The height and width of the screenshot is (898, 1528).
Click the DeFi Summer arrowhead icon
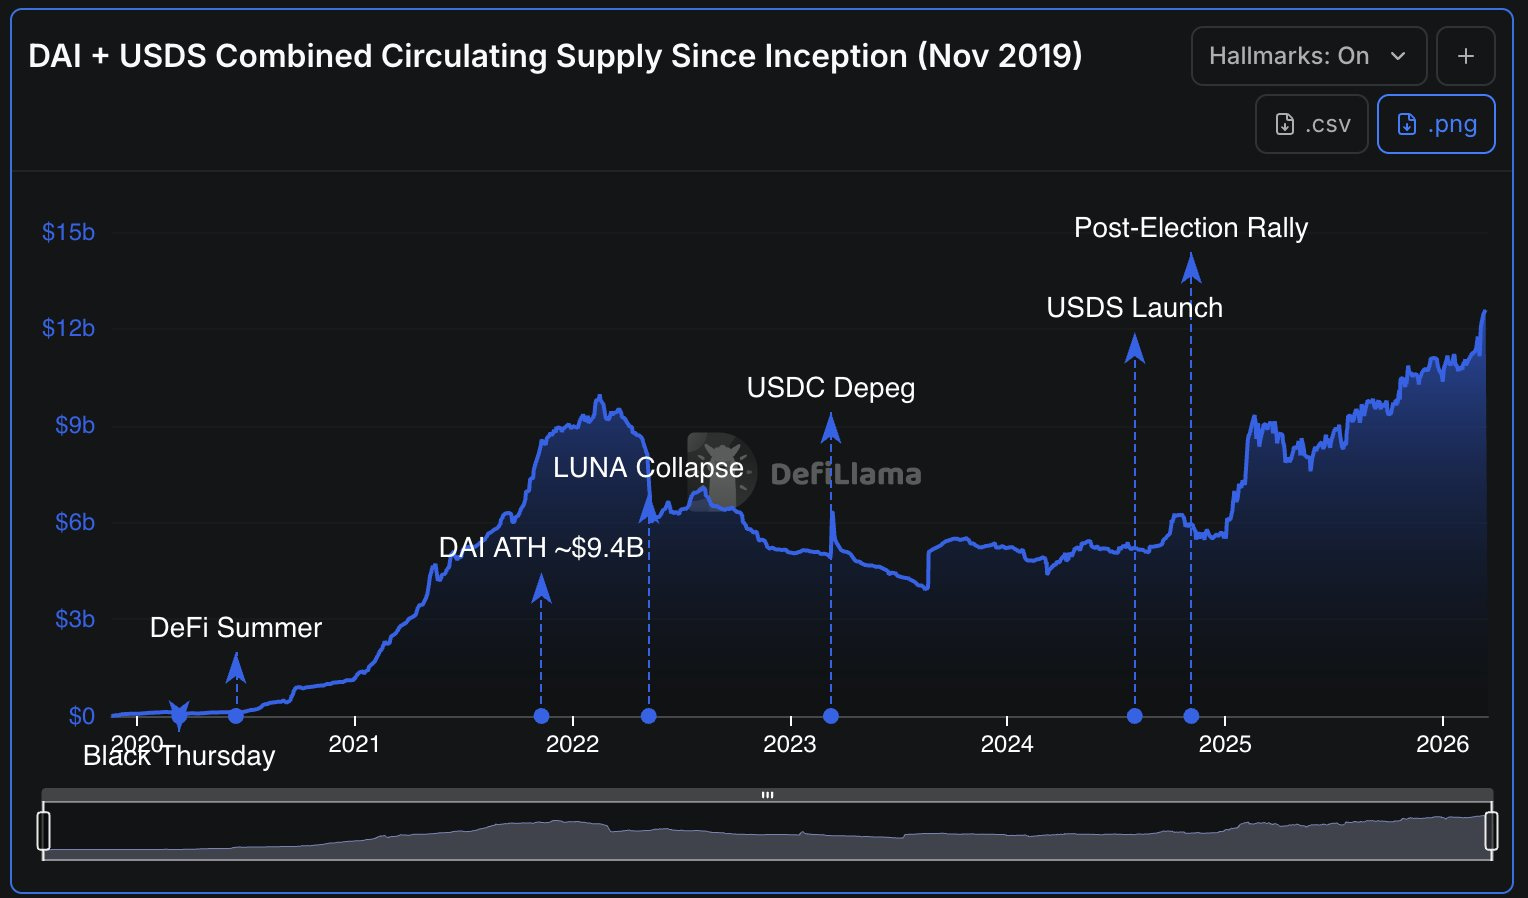pyautogui.click(x=236, y=667)
